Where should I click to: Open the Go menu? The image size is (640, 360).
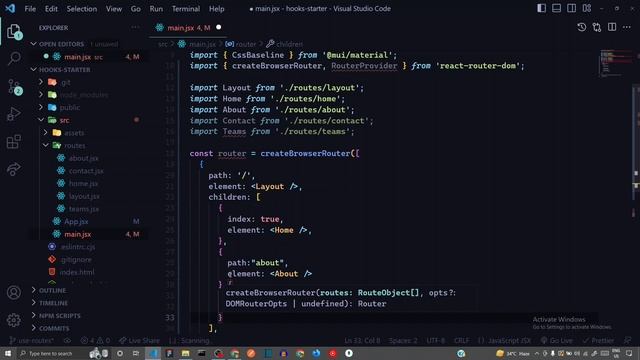[136, 9]
